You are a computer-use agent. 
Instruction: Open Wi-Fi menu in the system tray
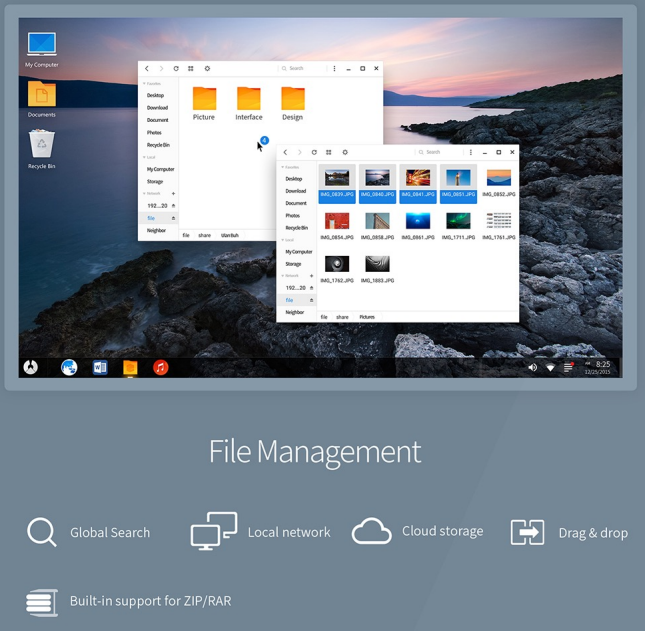tap(550, 367)
